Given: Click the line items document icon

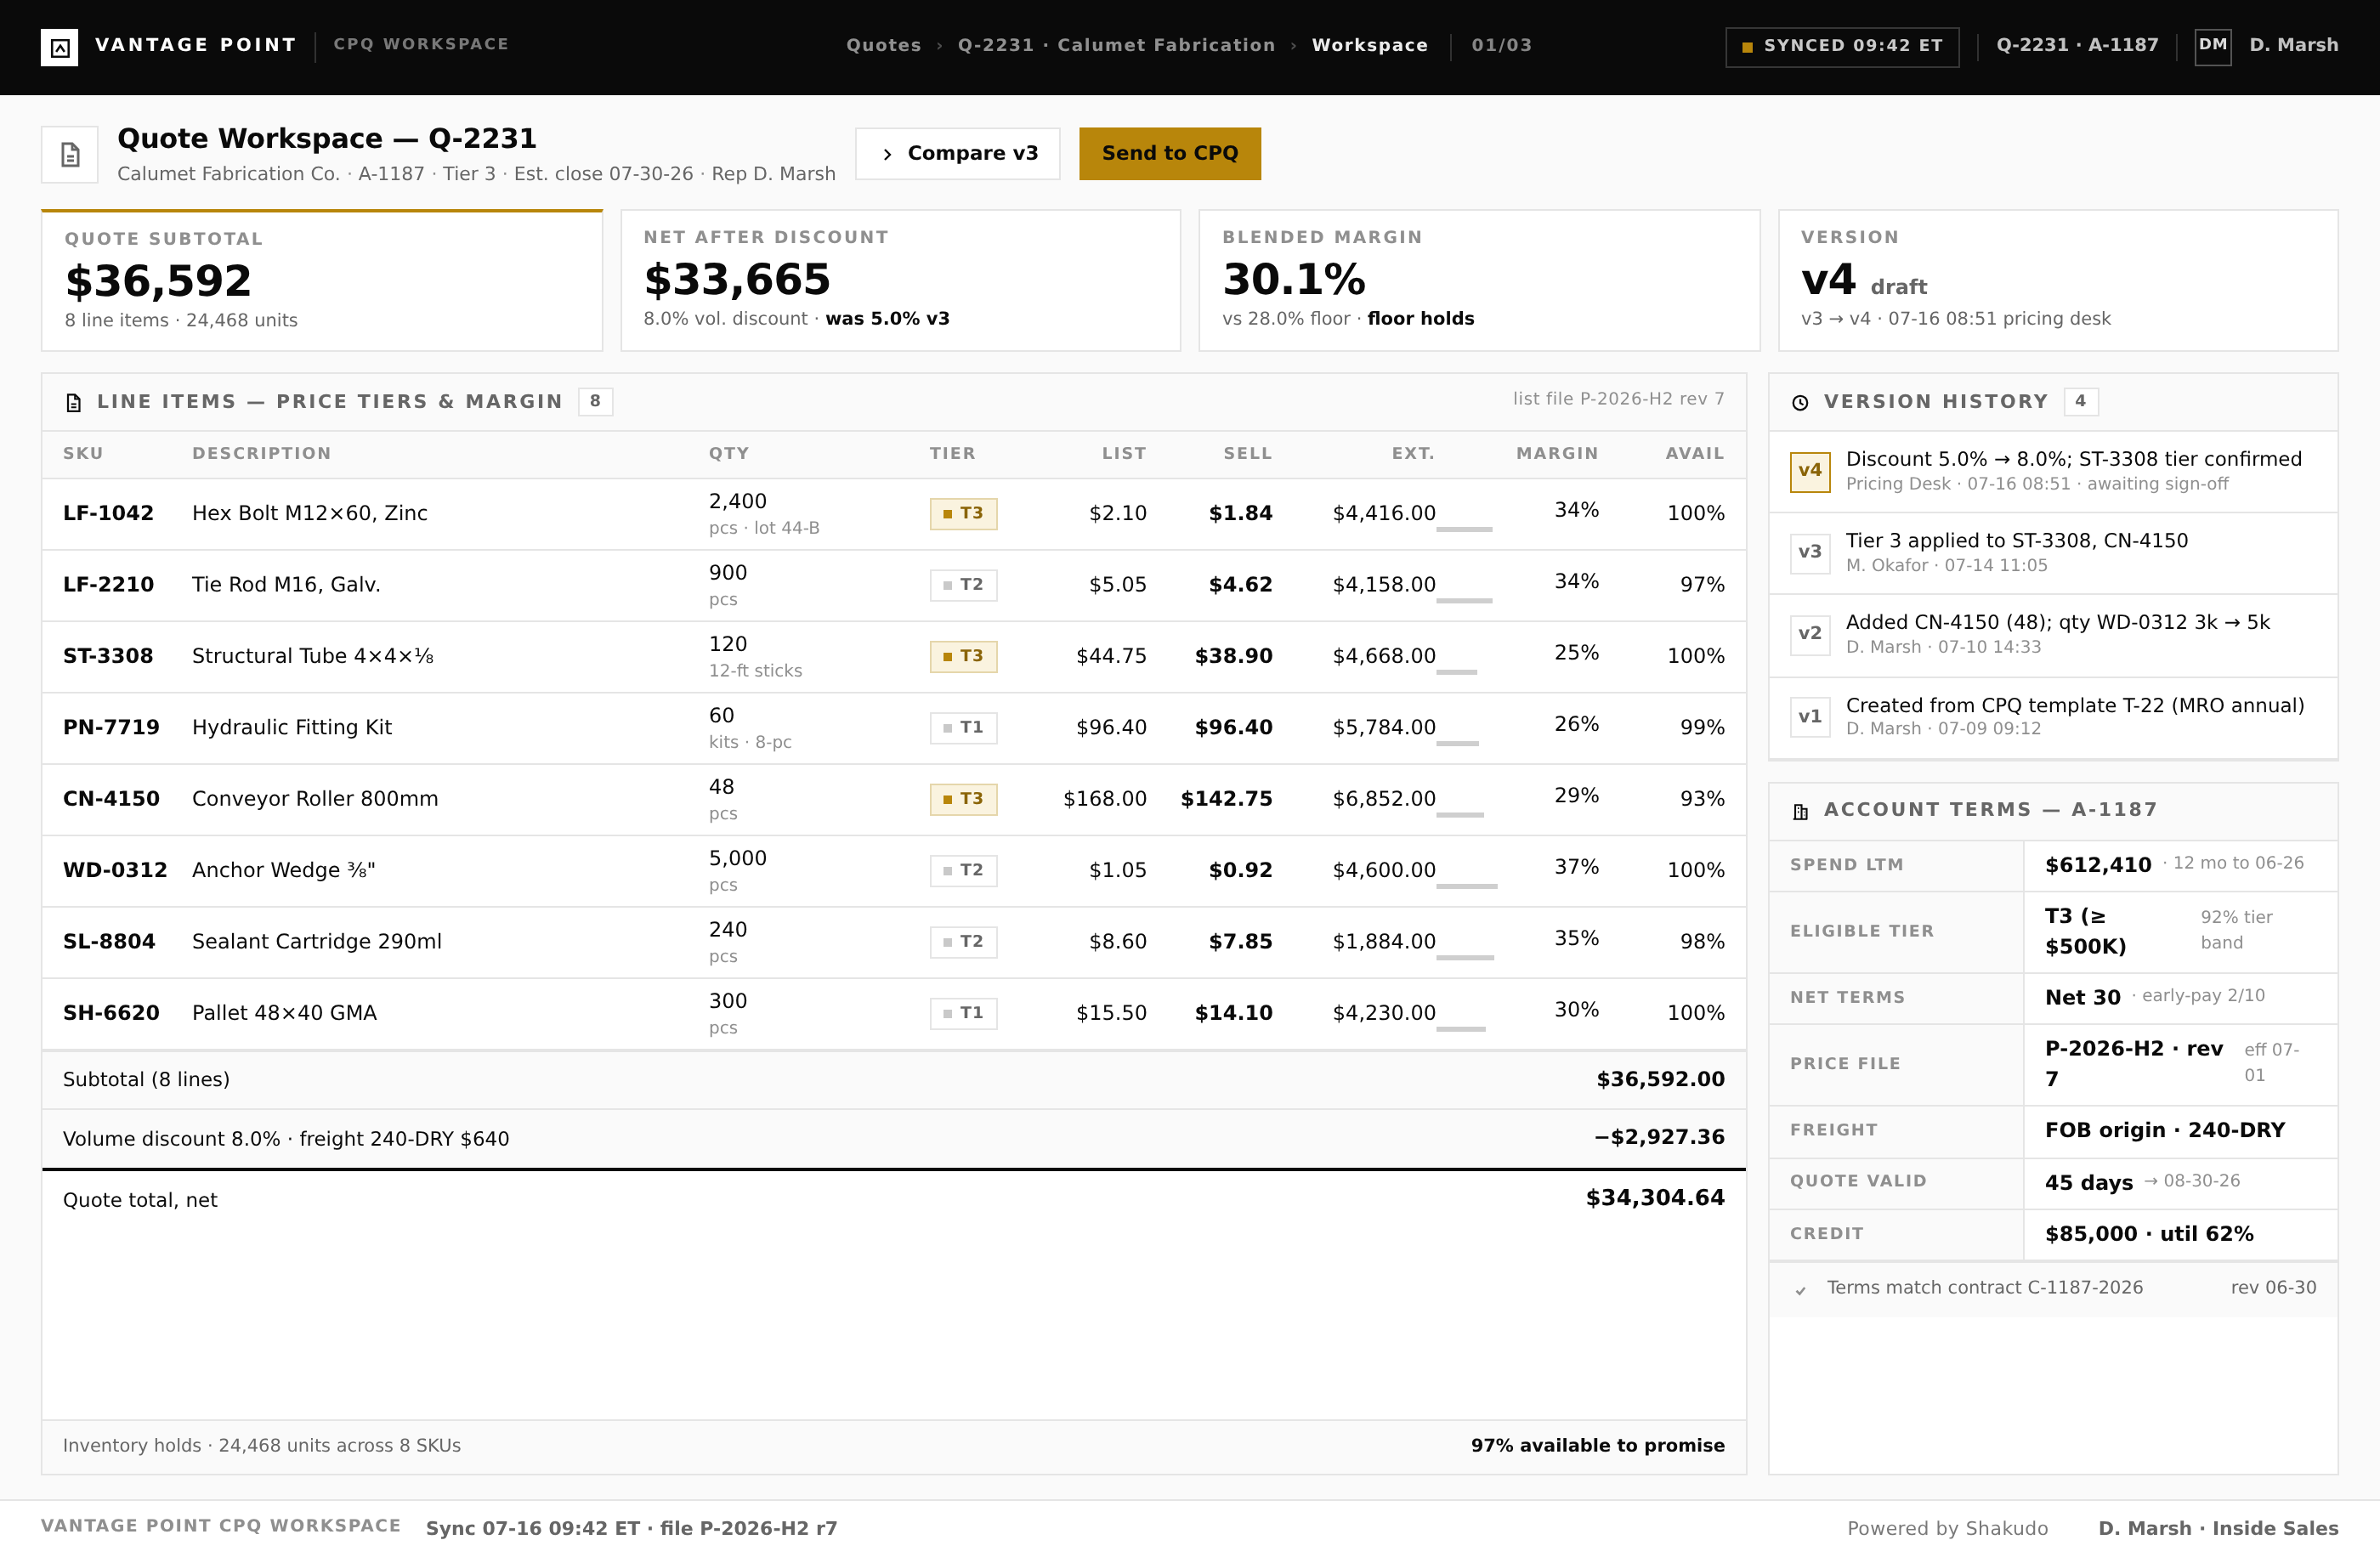Looking at the screenshot, I should click(73, 403).
